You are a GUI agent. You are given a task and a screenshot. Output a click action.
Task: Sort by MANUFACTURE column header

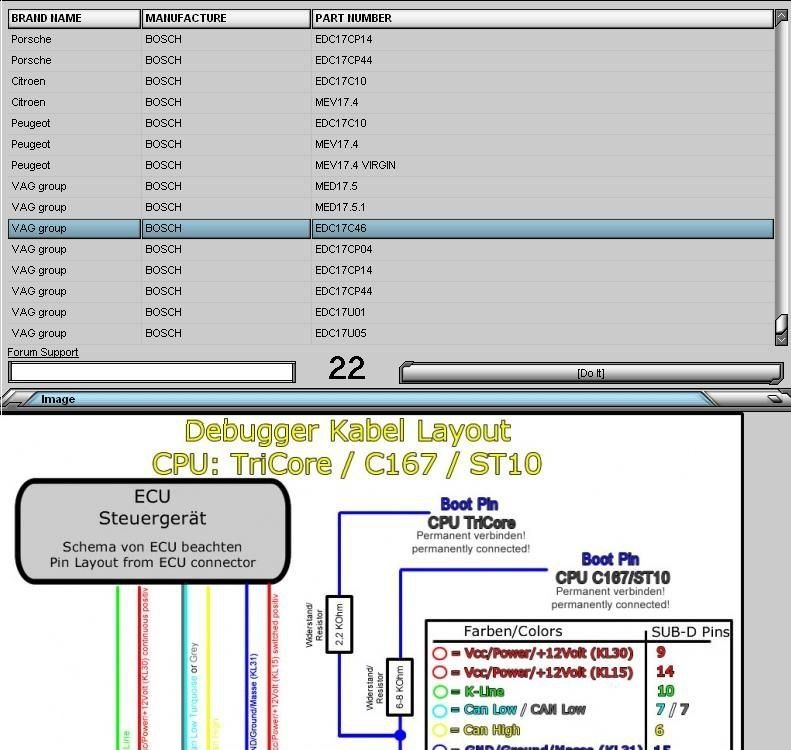coord(226,18)
